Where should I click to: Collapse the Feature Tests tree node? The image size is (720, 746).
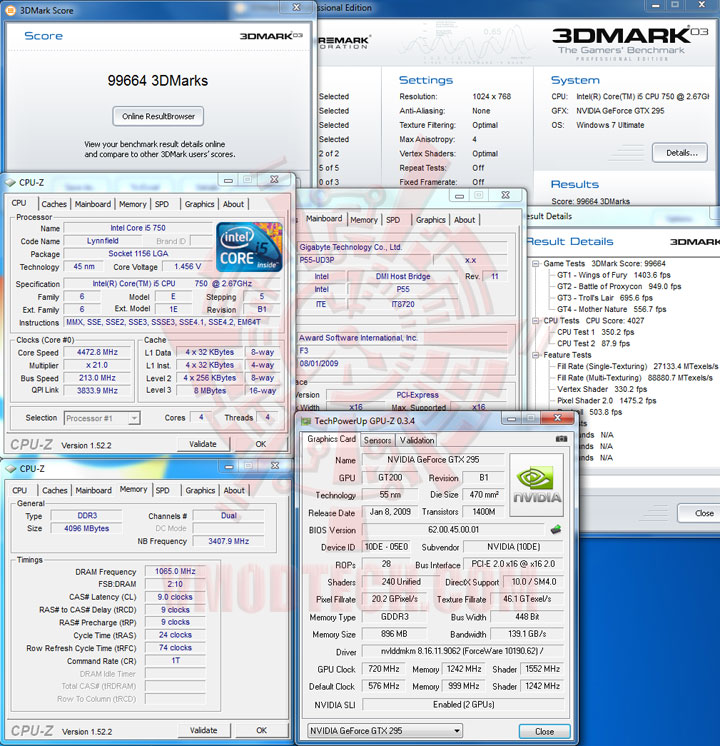coord(536,355)
